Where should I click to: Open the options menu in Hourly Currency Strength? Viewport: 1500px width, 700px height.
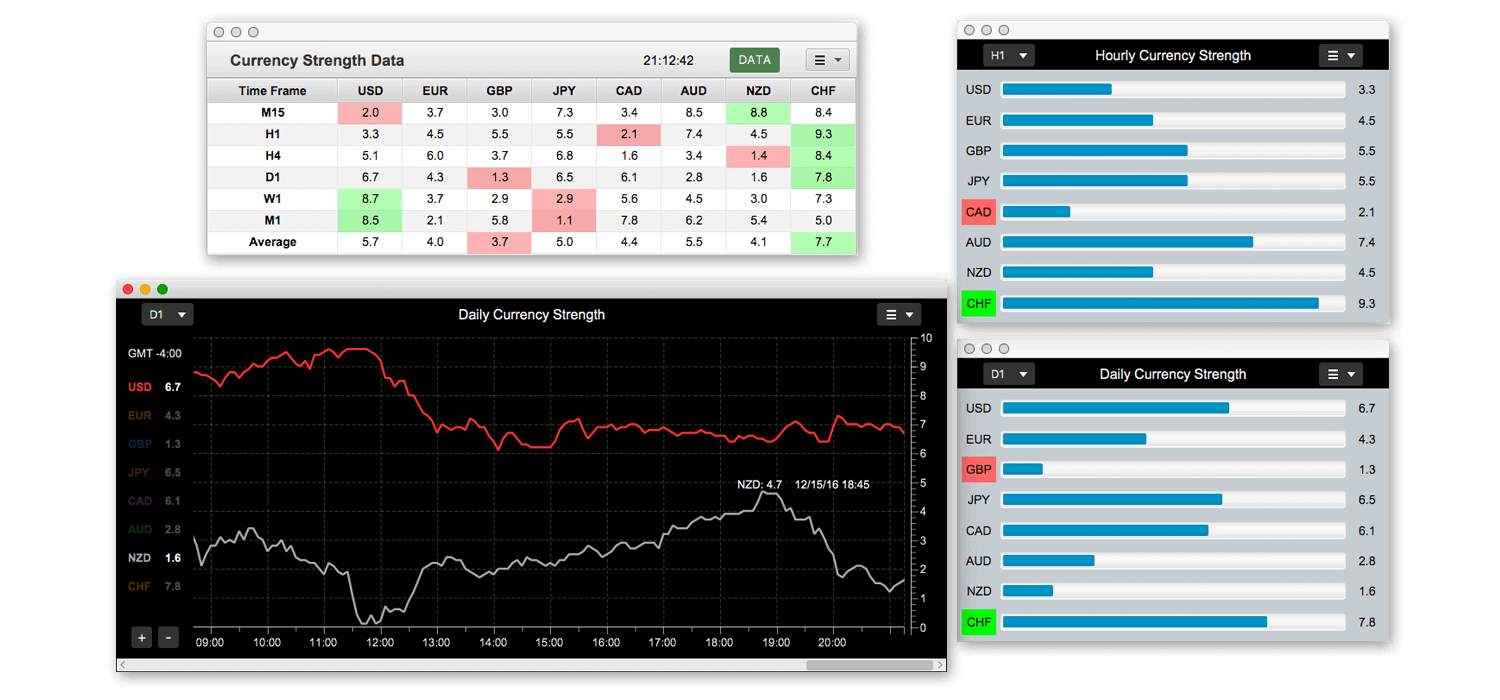[x=1340, y=55]
